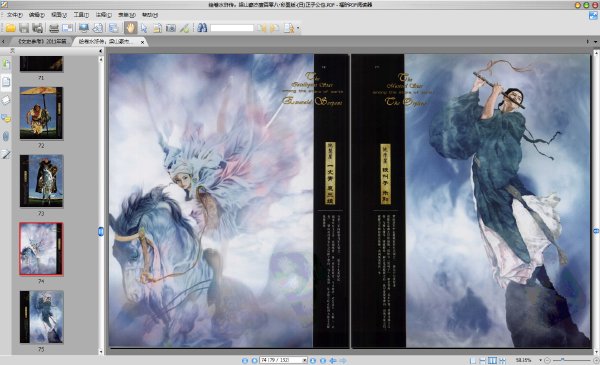Select the arrow Select tool
This screenshot has height=365, width=600.
144,28
